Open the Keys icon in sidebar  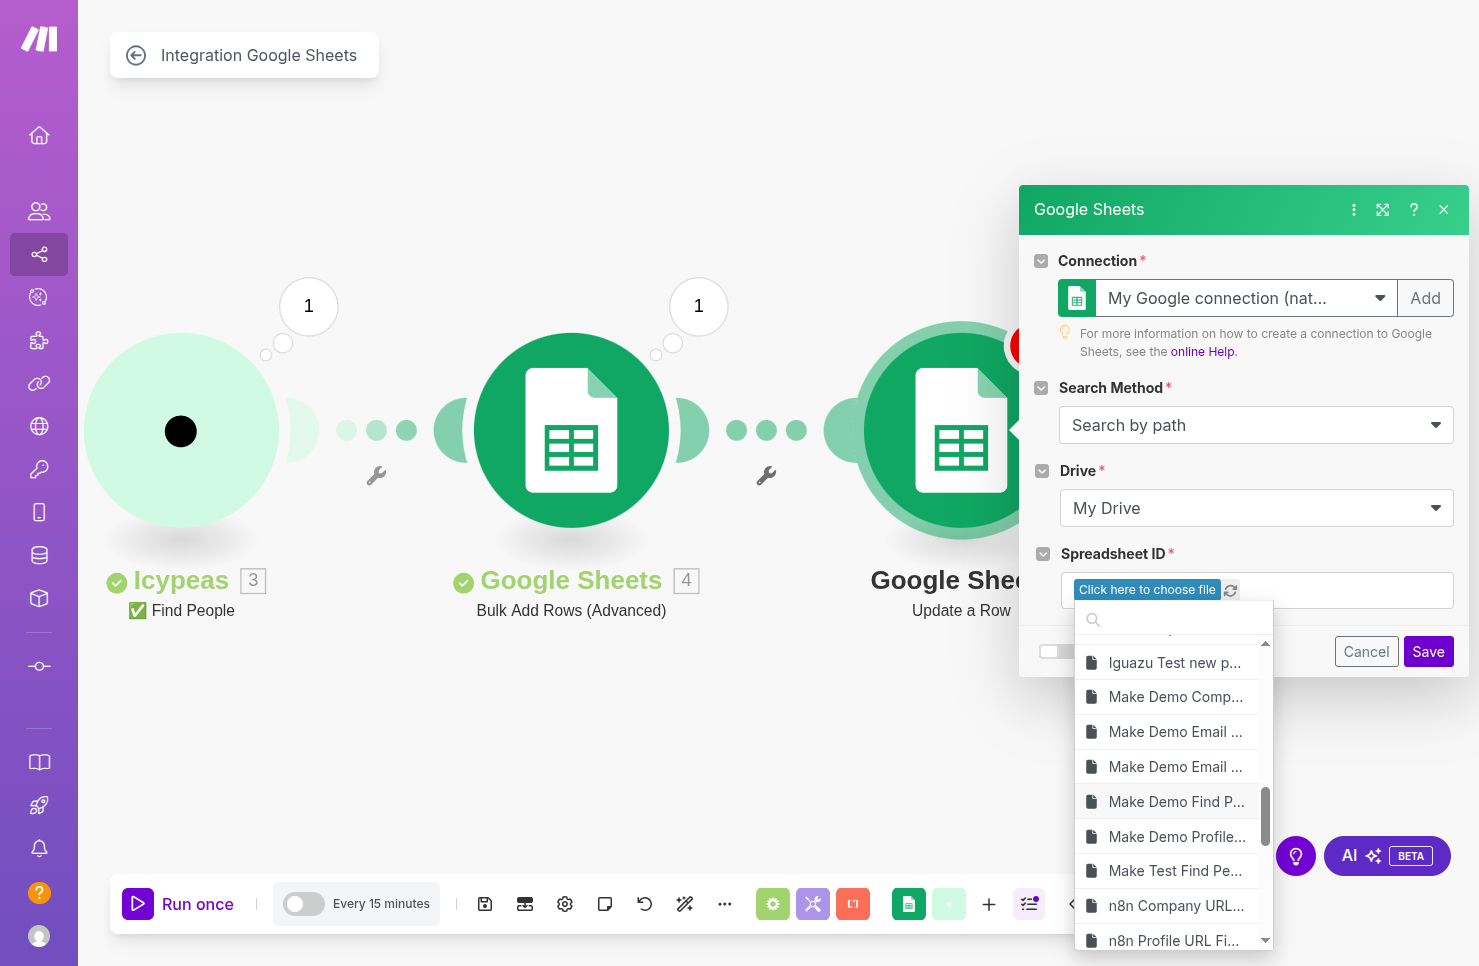tap(39, 469)
